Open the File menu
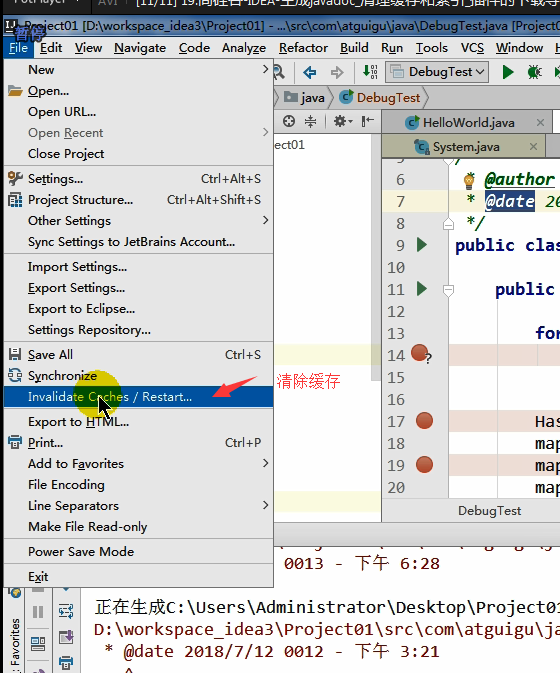The width and height of the screenshot is (560, 673). [18, 48]
